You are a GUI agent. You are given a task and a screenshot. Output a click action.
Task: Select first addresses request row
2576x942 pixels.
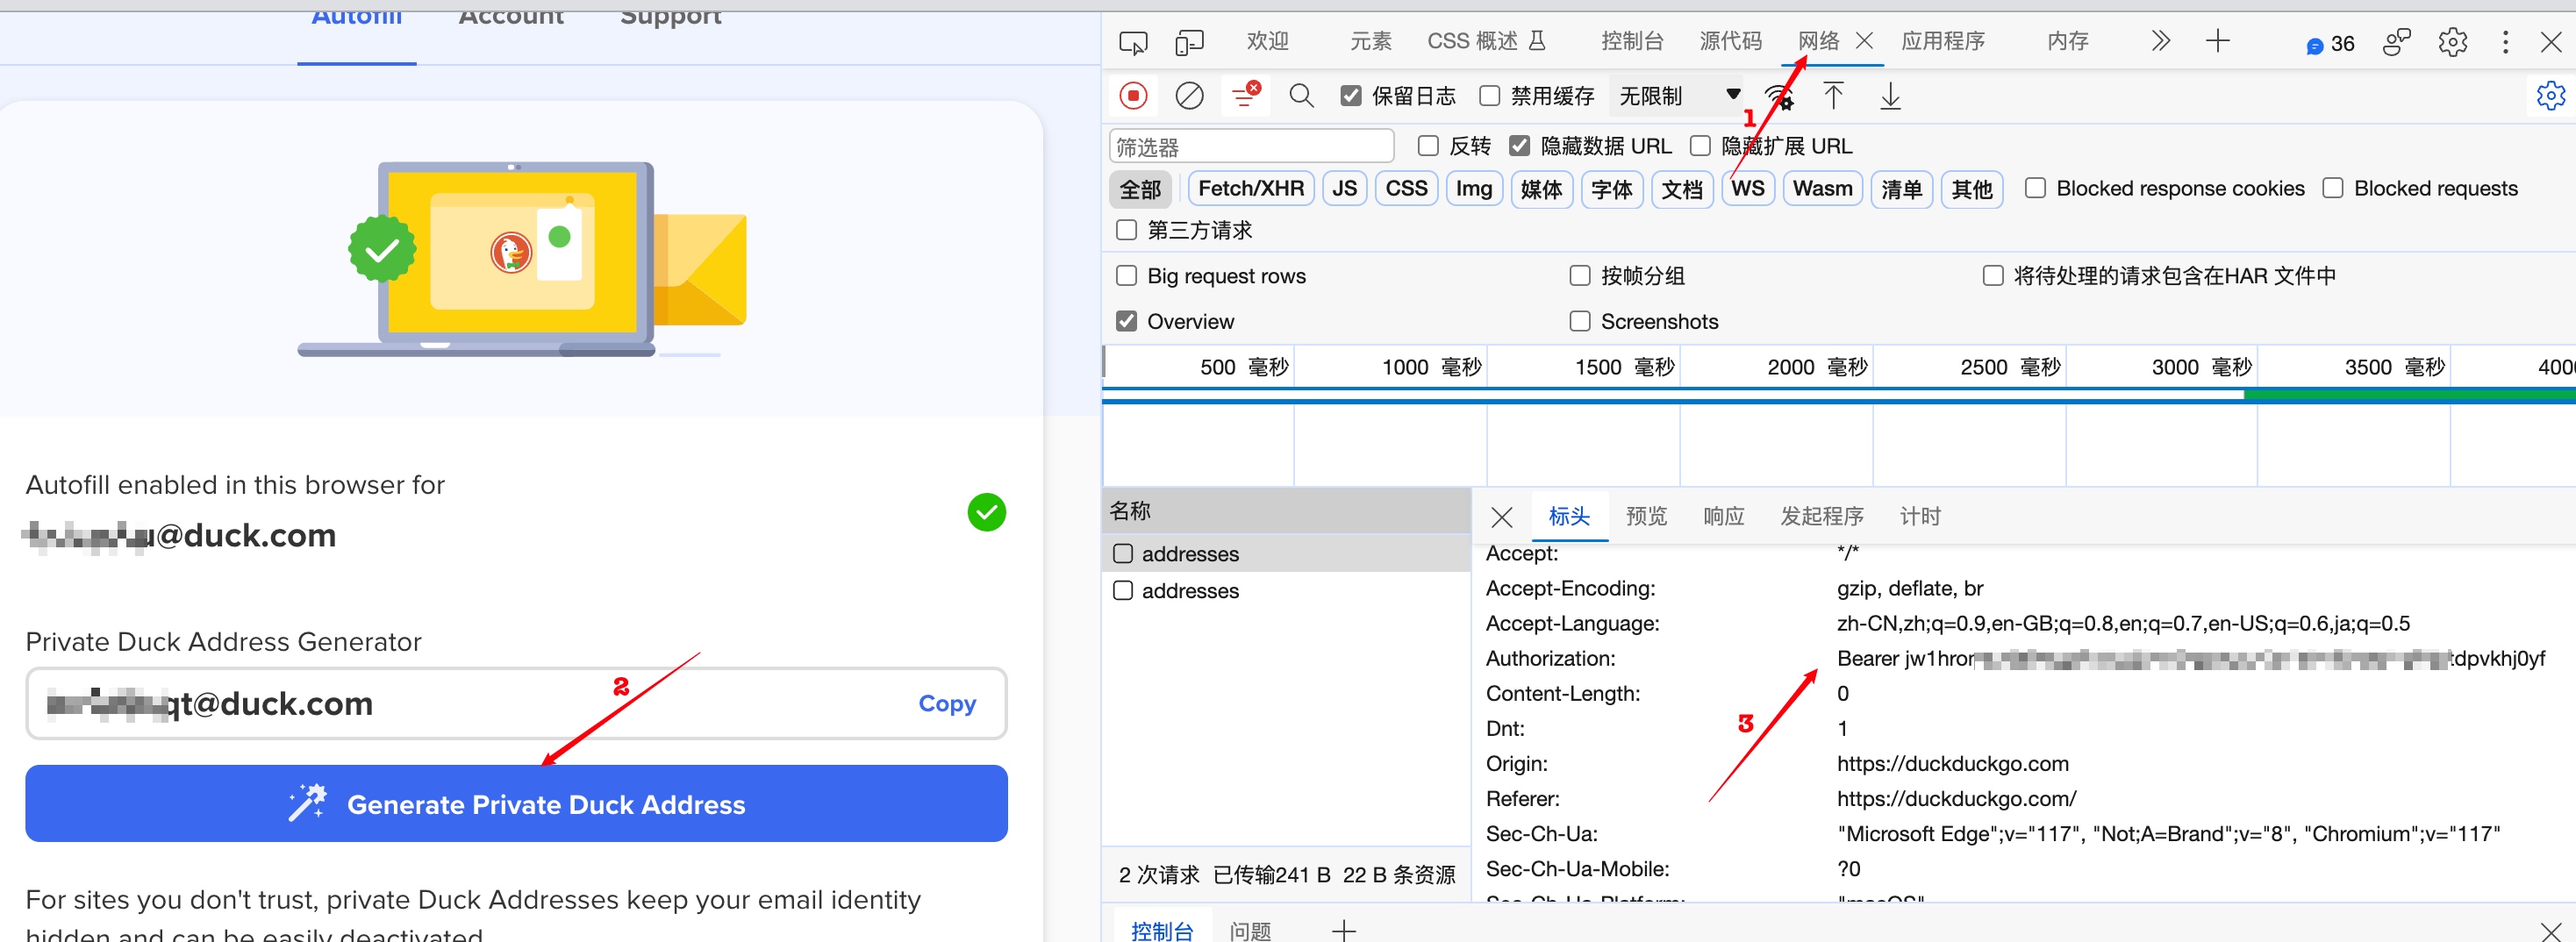tap(1286, 554)
